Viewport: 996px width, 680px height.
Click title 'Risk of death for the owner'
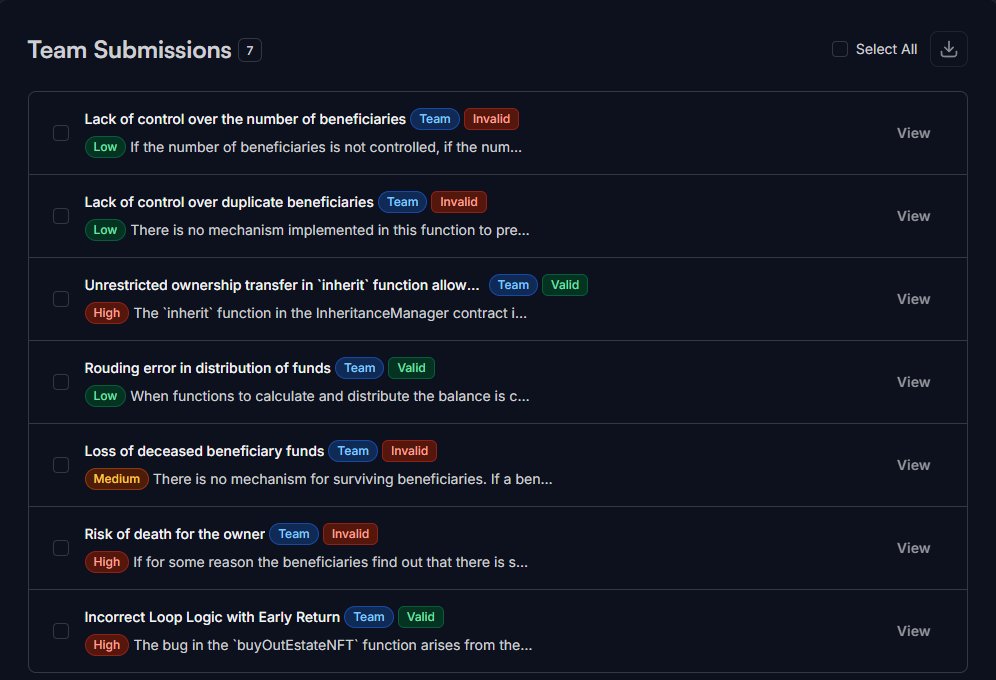point(175,534)
